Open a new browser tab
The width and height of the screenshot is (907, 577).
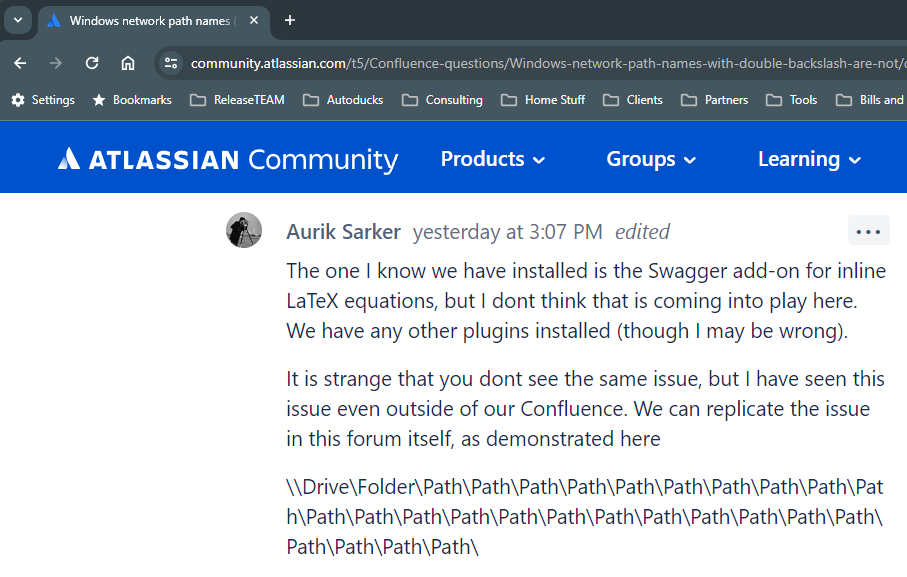pyautogui.click(x=289, y=21)
